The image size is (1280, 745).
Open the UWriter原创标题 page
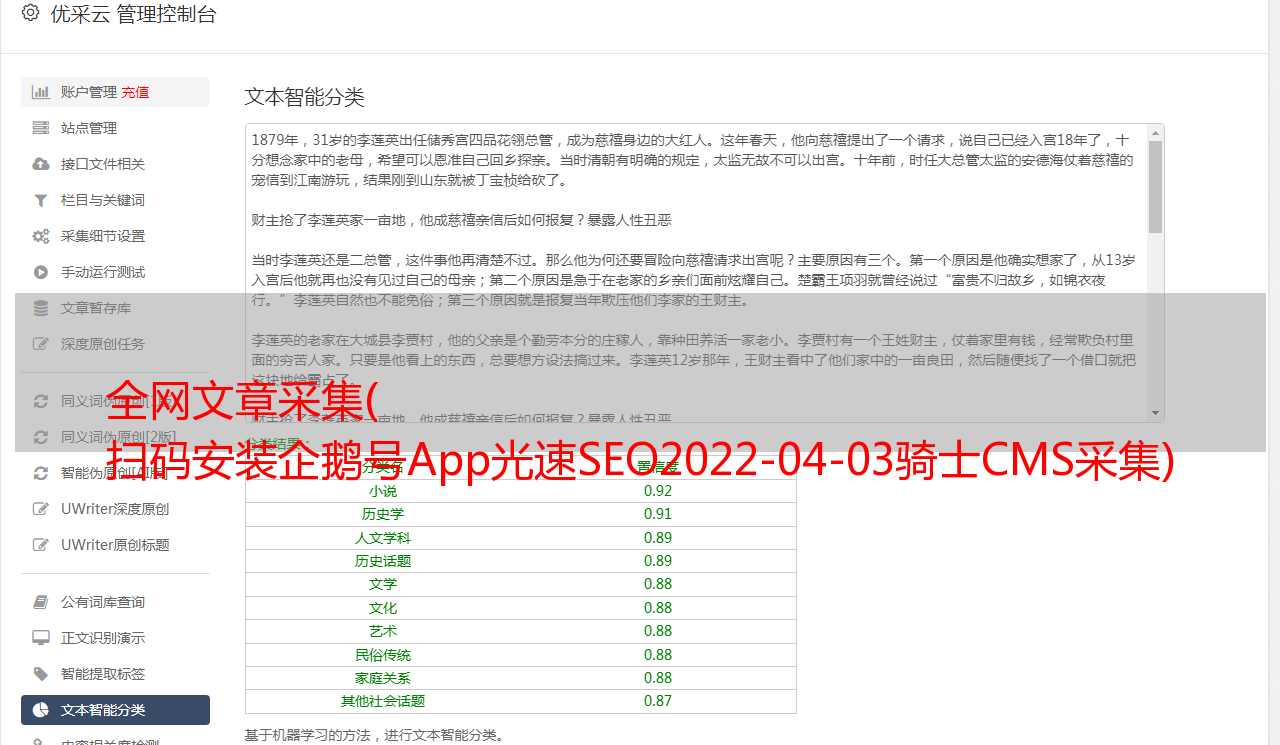115,545
